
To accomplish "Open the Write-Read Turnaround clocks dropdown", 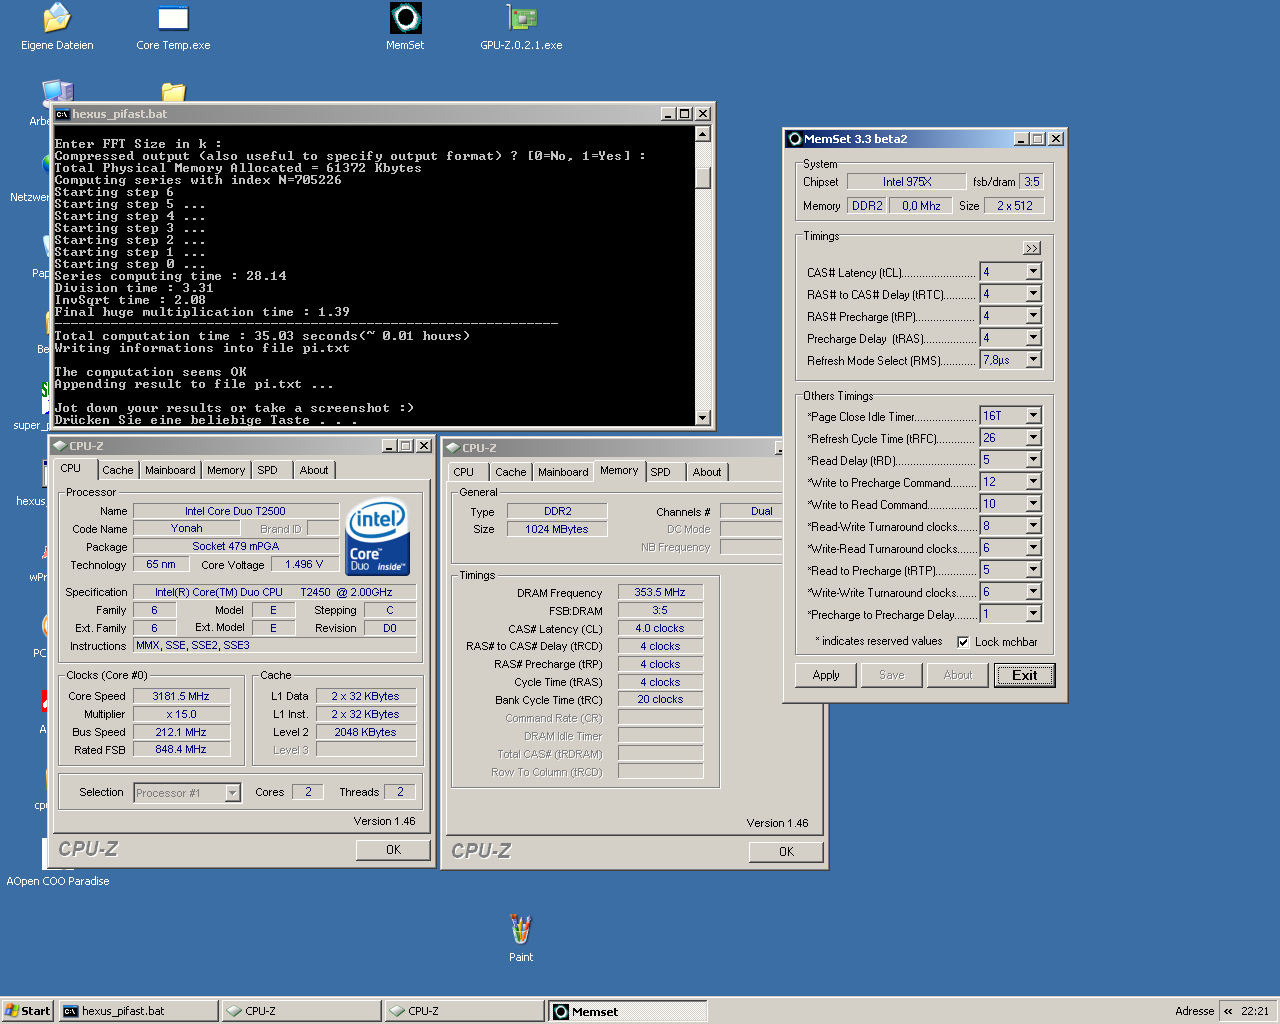I will [x=1033, y=548].
